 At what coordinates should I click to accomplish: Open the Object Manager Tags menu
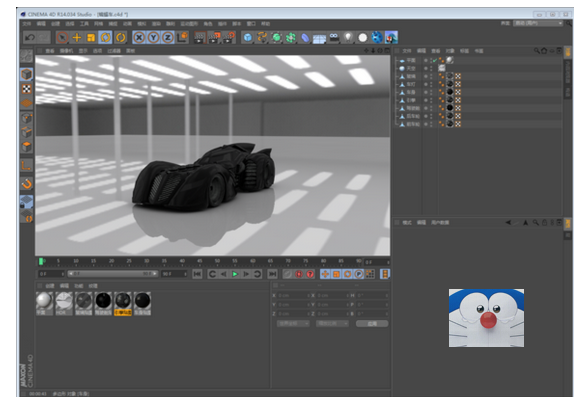[465, 51]
